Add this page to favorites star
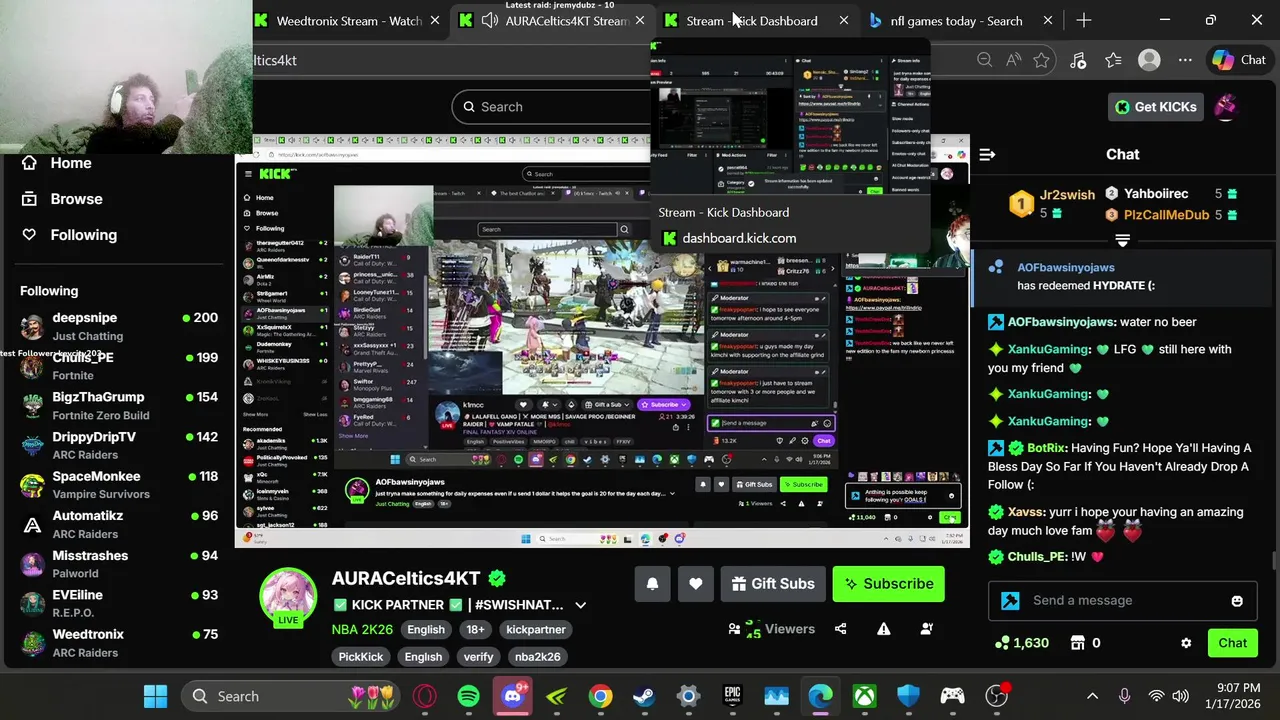 point(1041,60)
